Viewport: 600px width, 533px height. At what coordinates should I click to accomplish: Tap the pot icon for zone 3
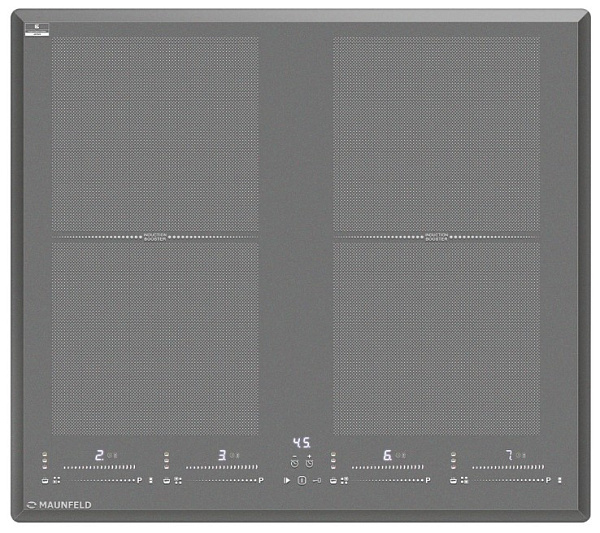pyautogui.click(x=166, y=481)
